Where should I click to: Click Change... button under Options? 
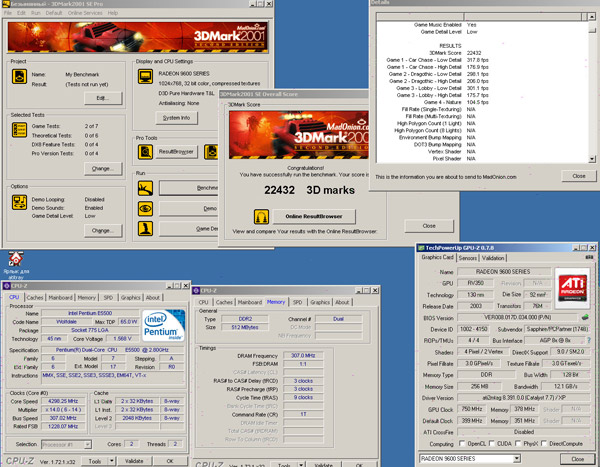pyautogui.click(x=103, y=230)
